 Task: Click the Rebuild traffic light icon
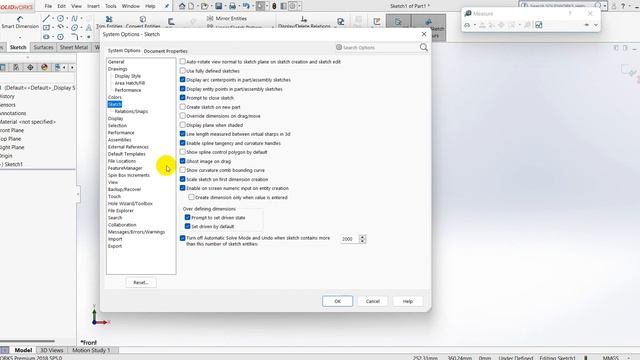[x=274, y=6]
